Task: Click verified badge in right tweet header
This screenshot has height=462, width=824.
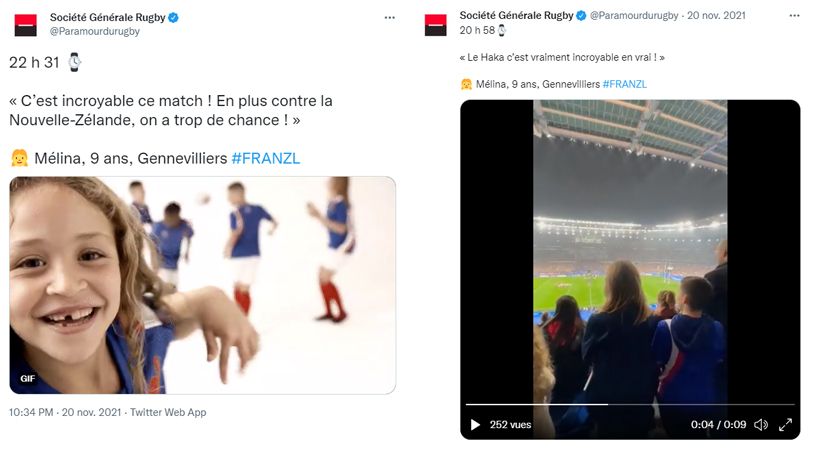Action: pyautogui.click(x=581, y=16)
